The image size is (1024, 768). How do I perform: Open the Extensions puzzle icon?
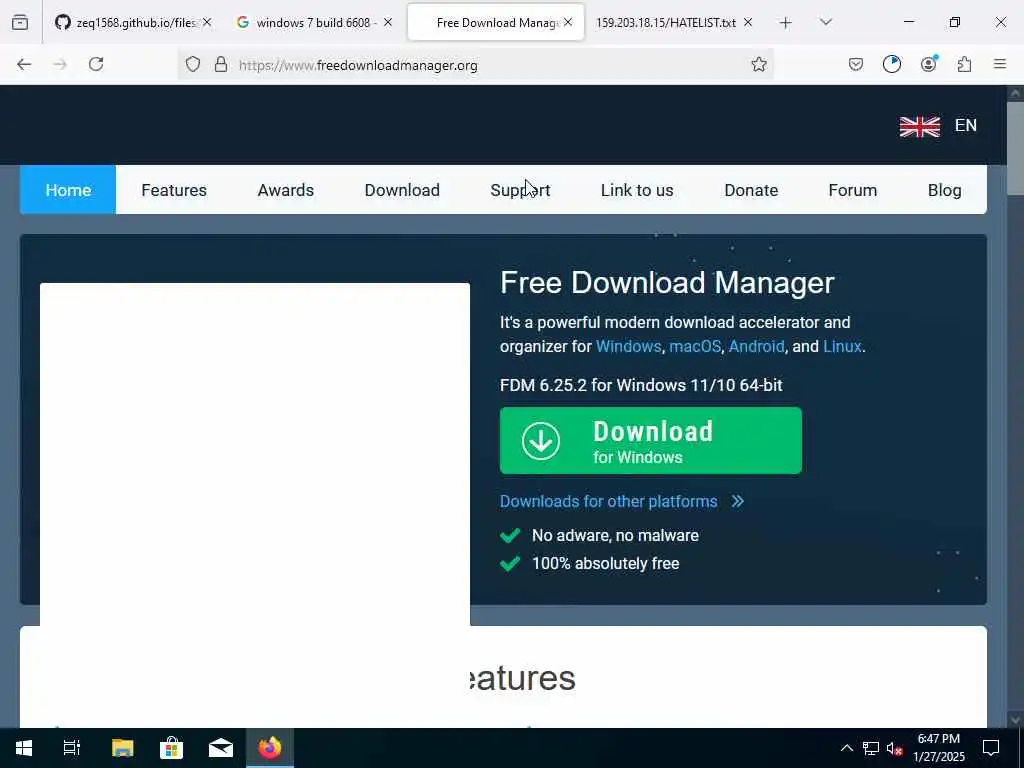tap(964, 64)
